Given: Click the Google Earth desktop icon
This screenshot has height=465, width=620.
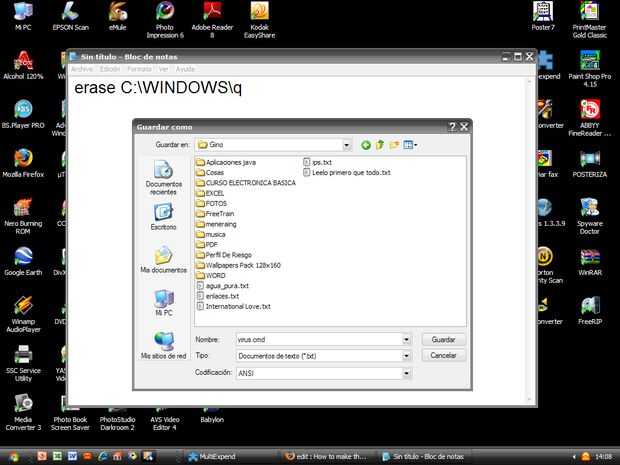Looking at the screenshot, I should point(23,261).
